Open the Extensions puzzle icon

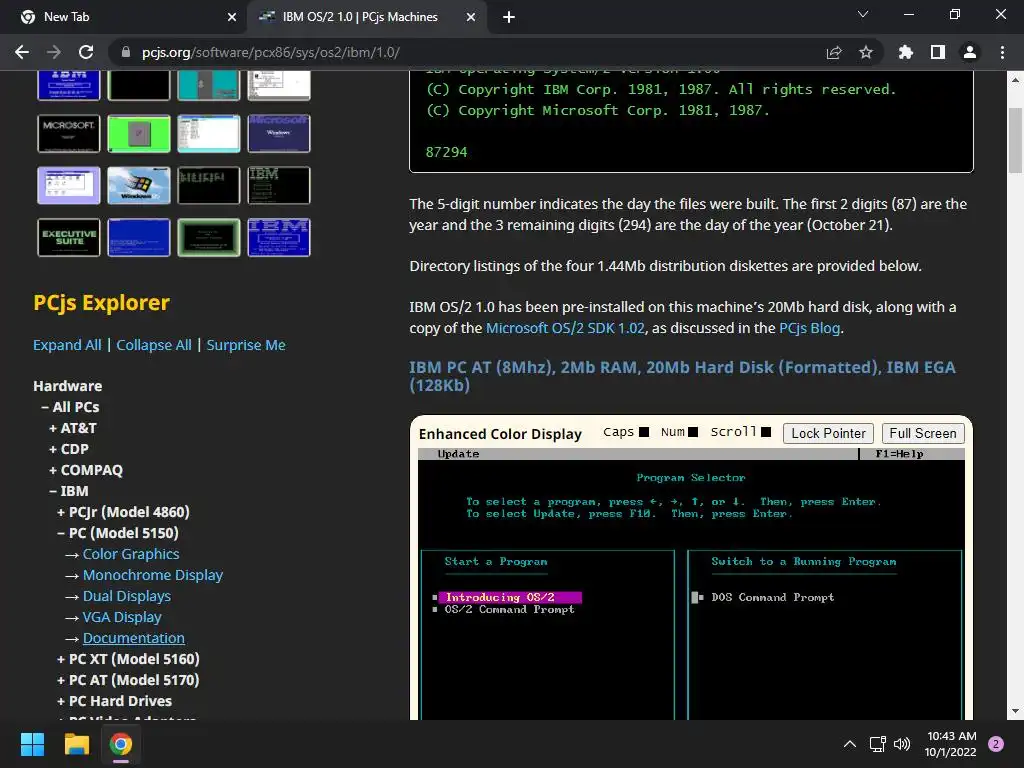click(x=906, y=52)
